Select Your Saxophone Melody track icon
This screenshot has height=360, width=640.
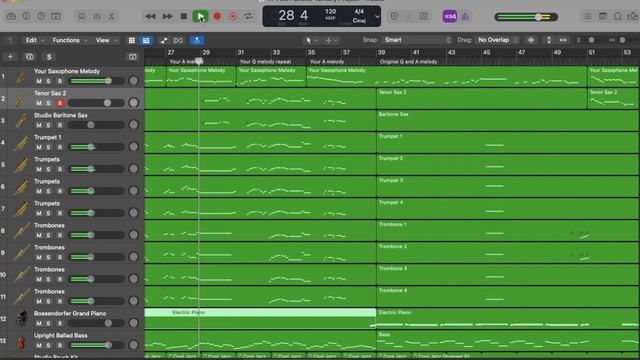pos(20,77)
